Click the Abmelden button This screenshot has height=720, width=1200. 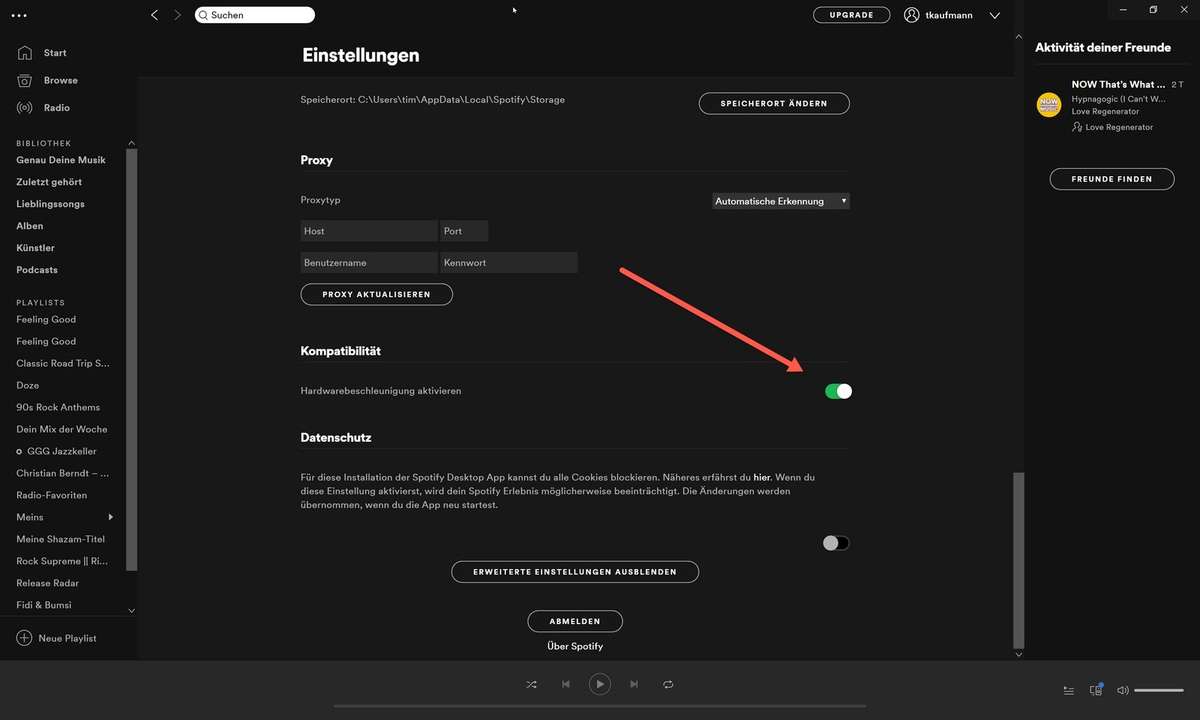point(575,621)
